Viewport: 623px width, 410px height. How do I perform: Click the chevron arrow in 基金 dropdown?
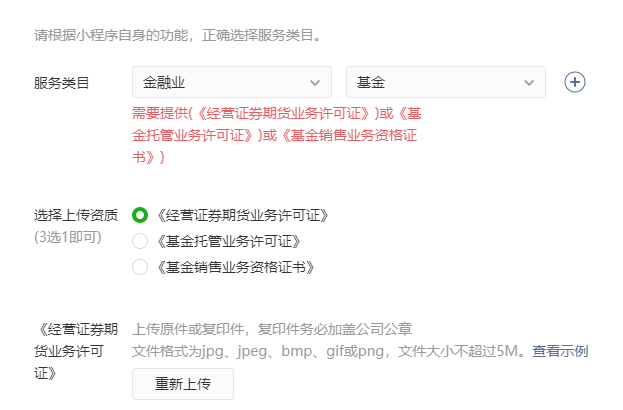[528, 83]
